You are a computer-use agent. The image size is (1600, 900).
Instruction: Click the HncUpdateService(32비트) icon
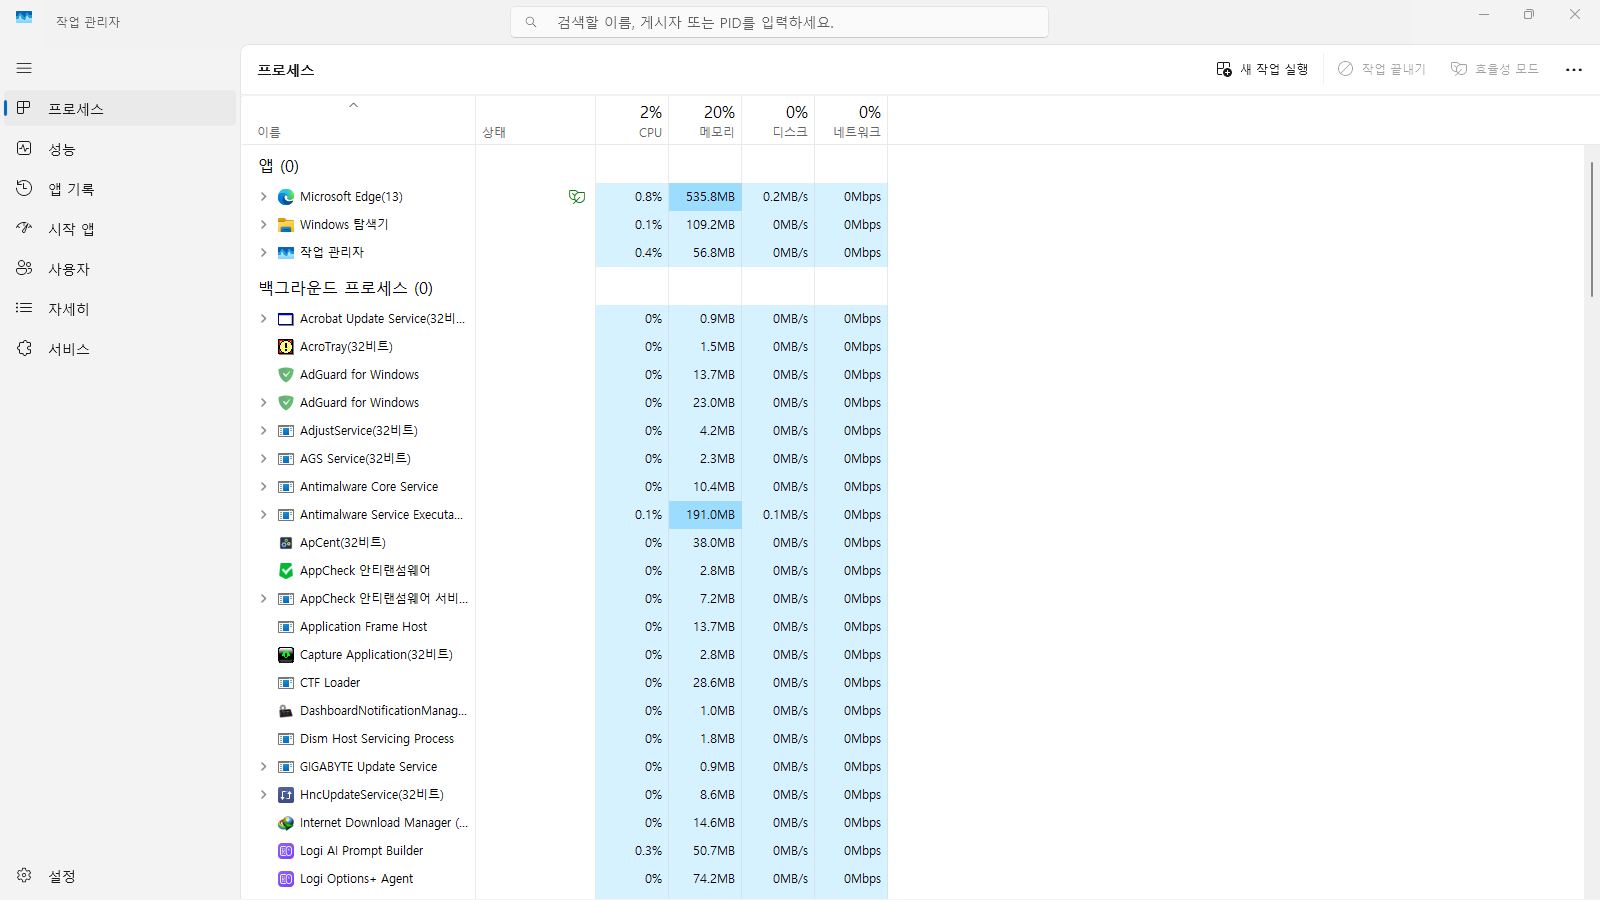286,795
